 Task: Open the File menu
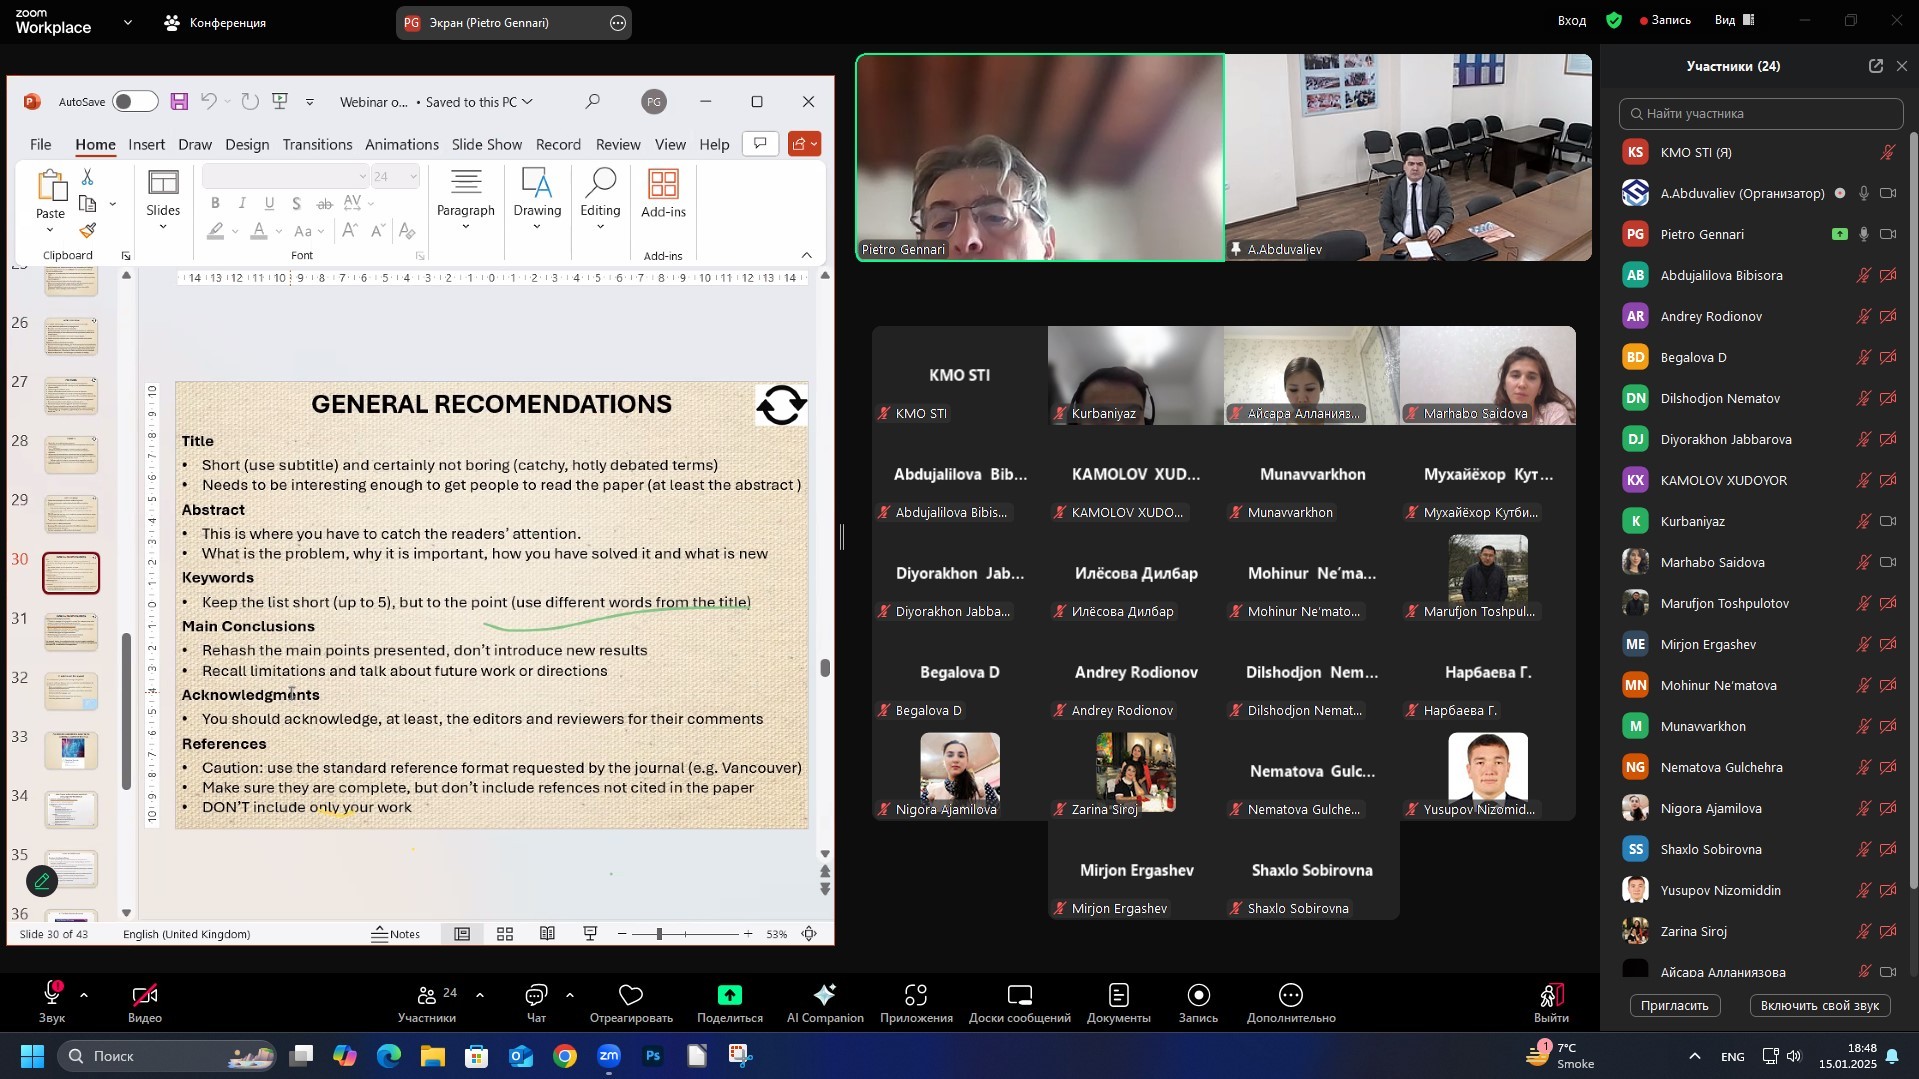(x=41, y=144)
